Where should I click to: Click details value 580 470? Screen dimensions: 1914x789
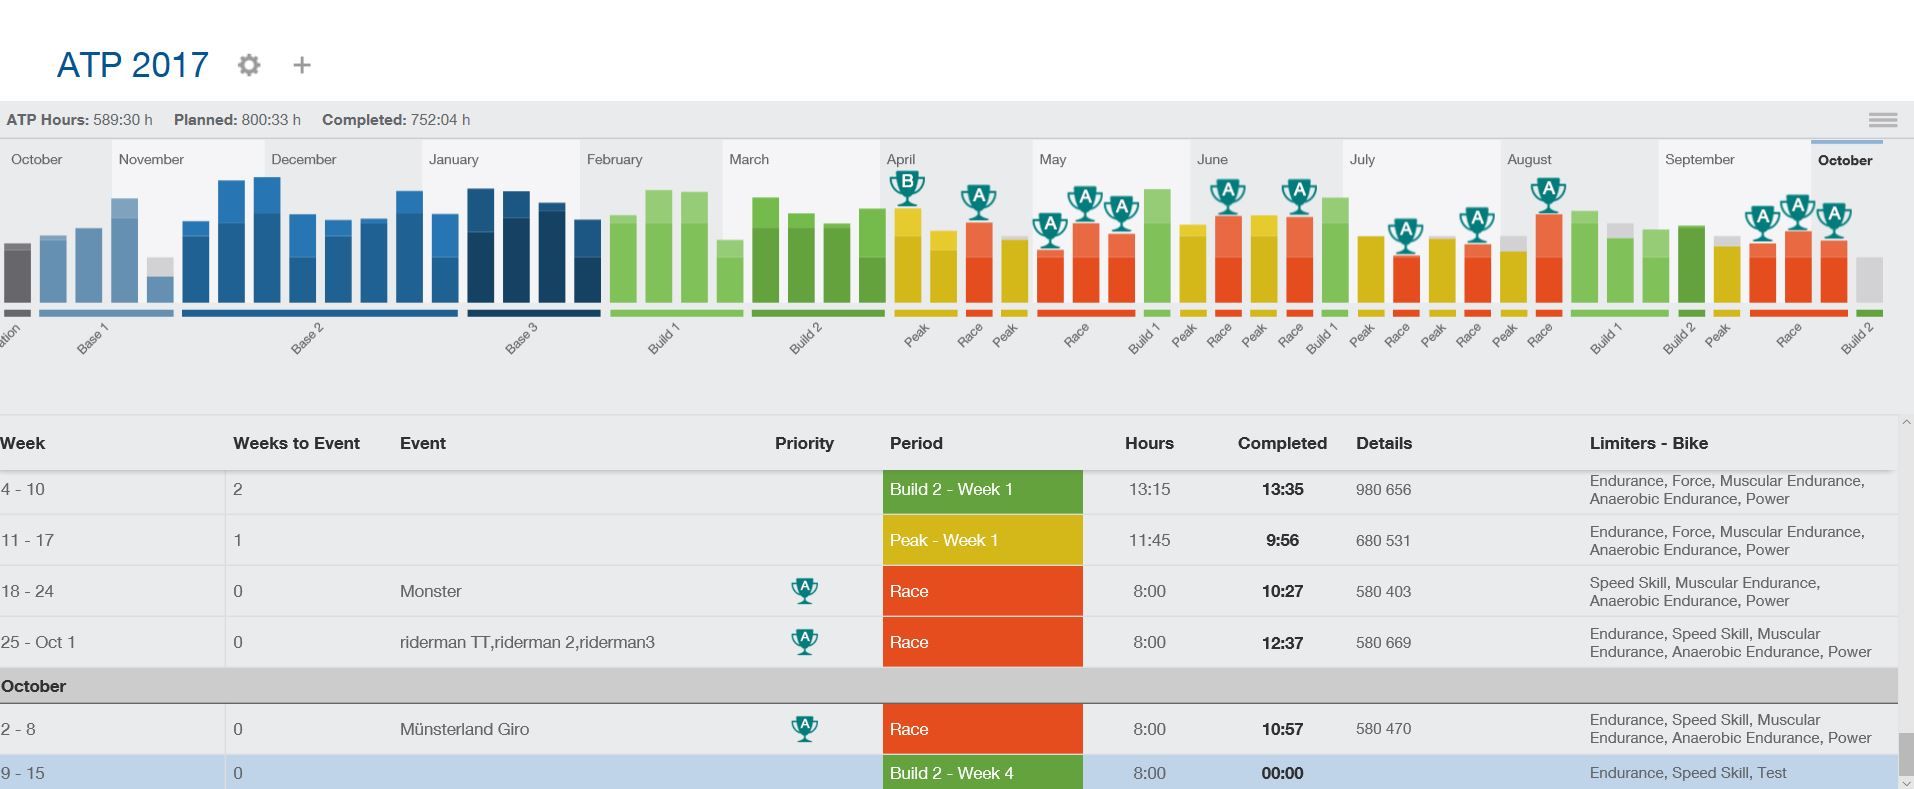pyautogui.click(x=1384, y=729)
